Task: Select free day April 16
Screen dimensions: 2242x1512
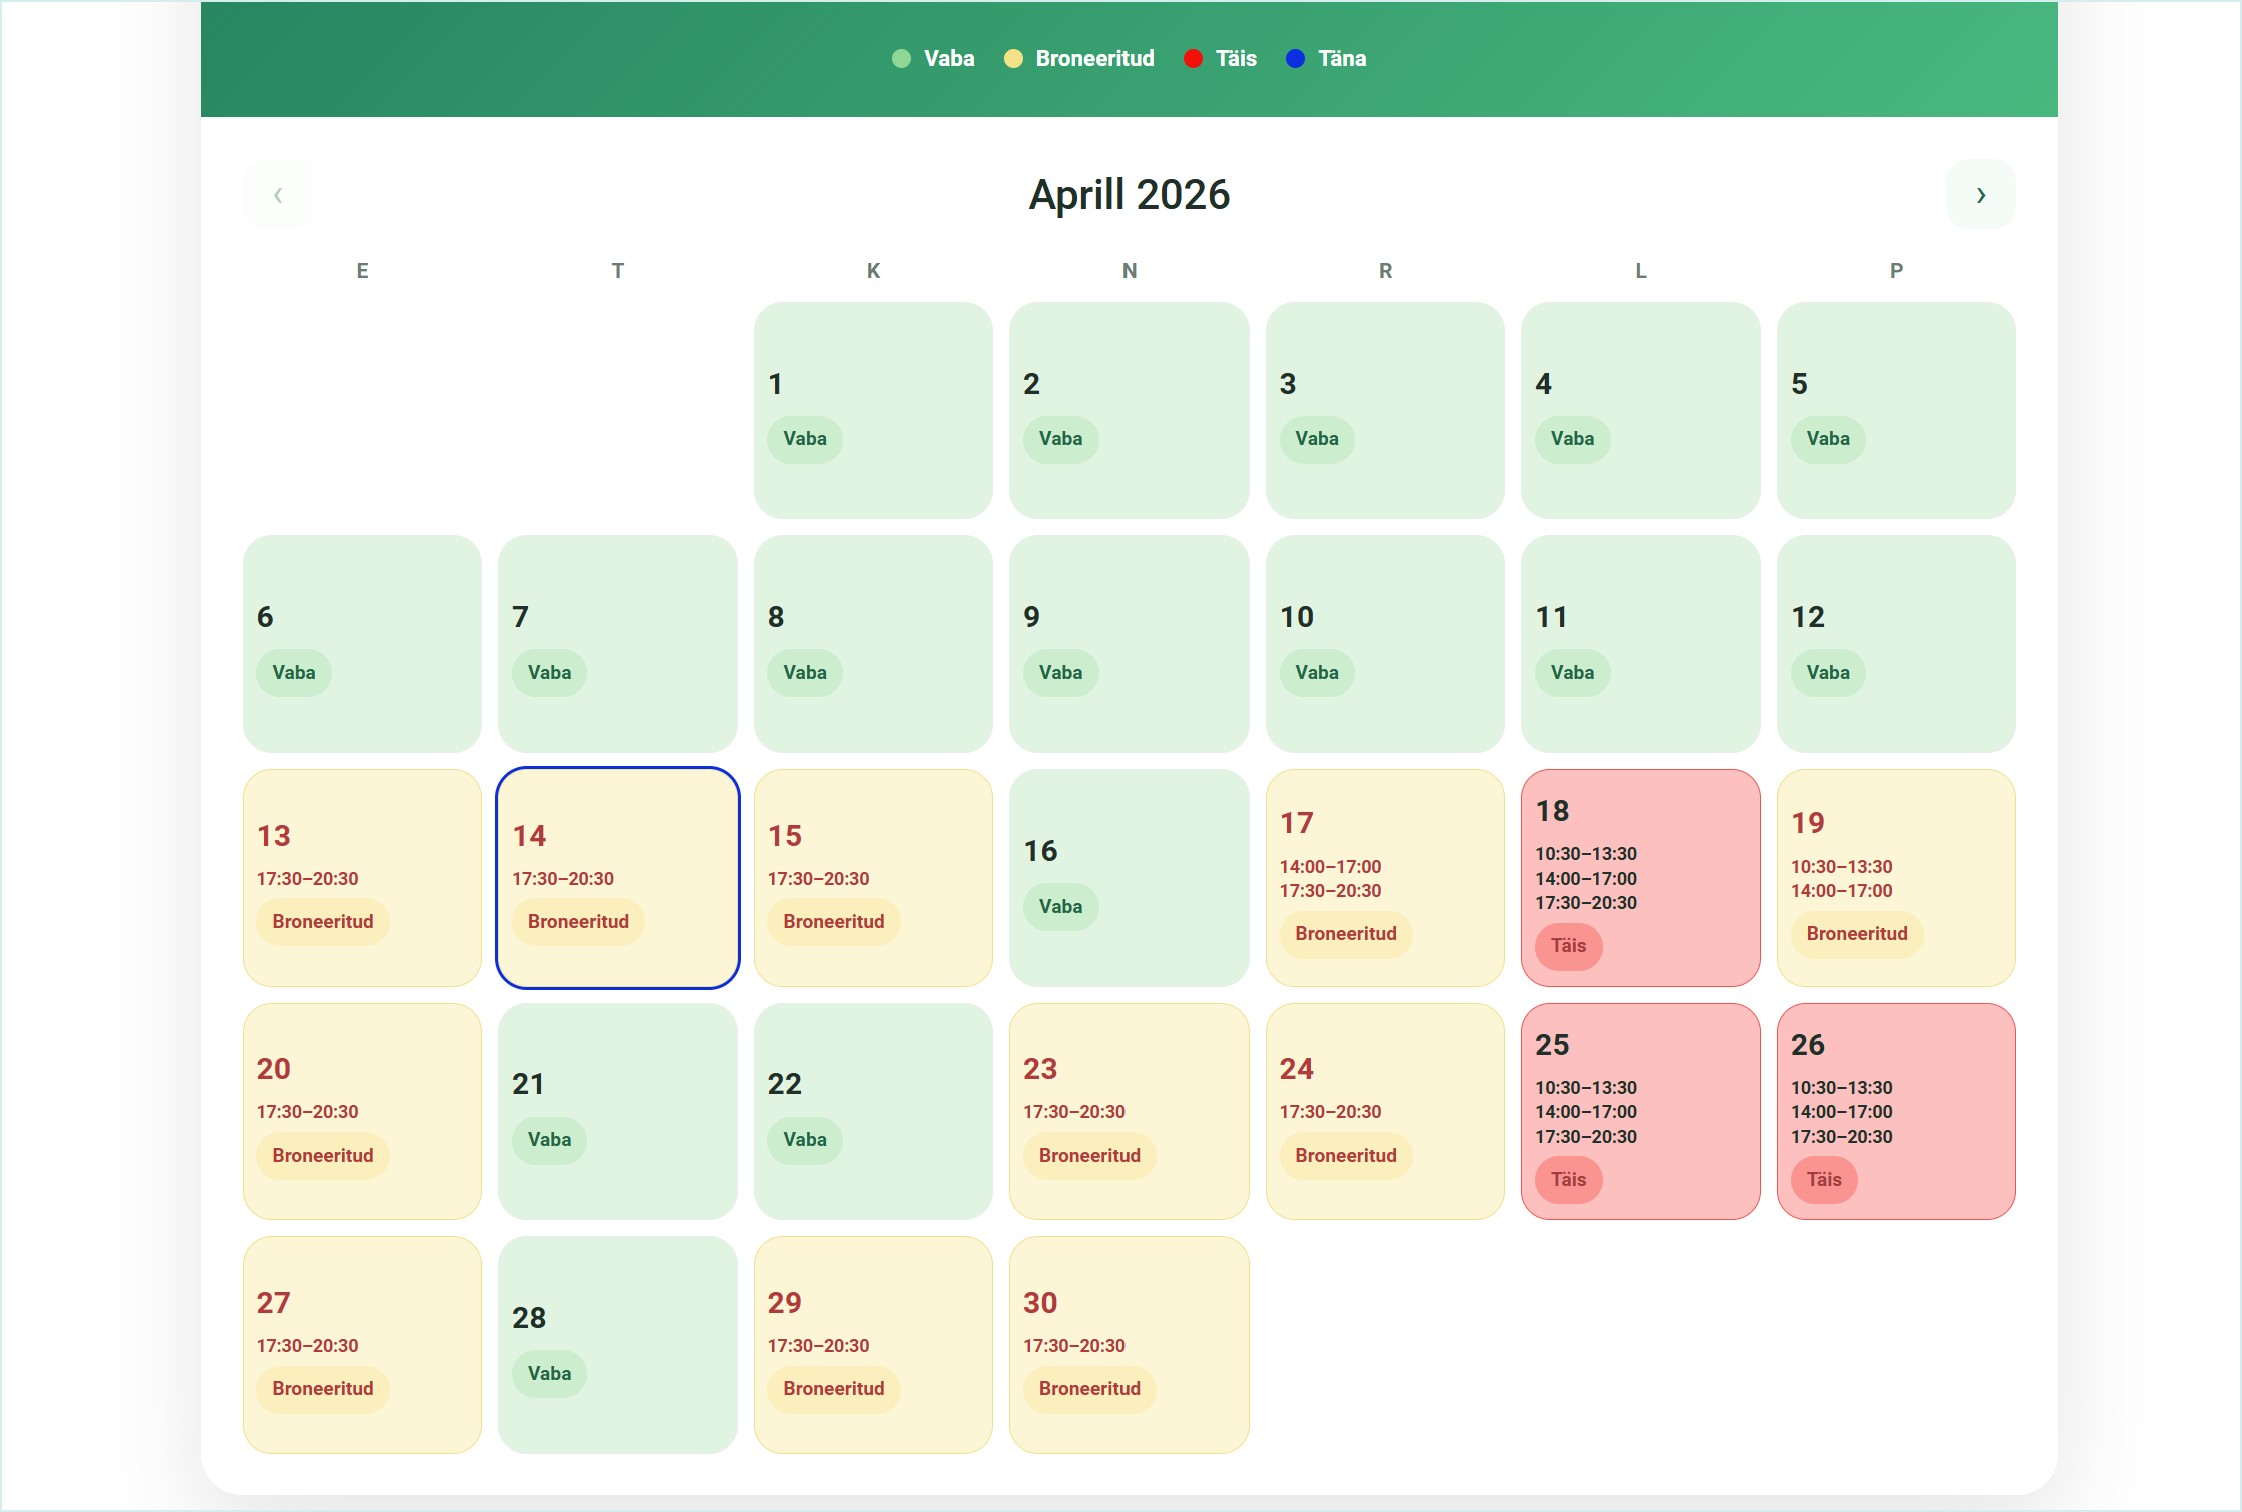Action: tap(1128, 877)
